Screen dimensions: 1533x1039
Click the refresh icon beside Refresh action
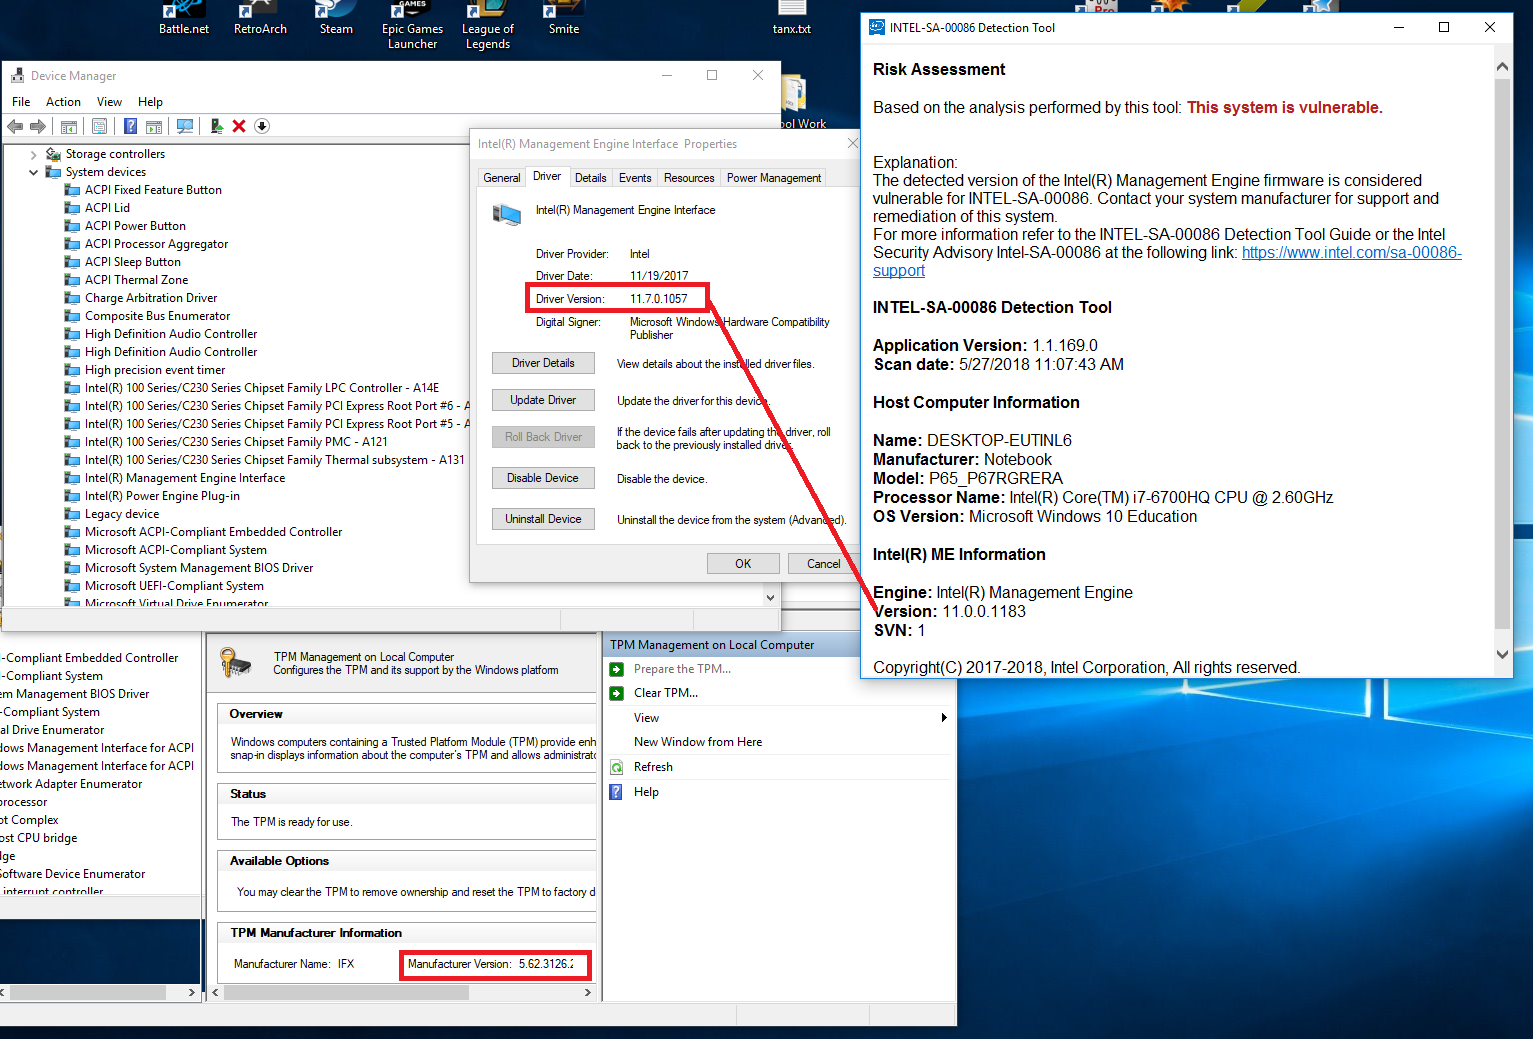tap(617, 767)
